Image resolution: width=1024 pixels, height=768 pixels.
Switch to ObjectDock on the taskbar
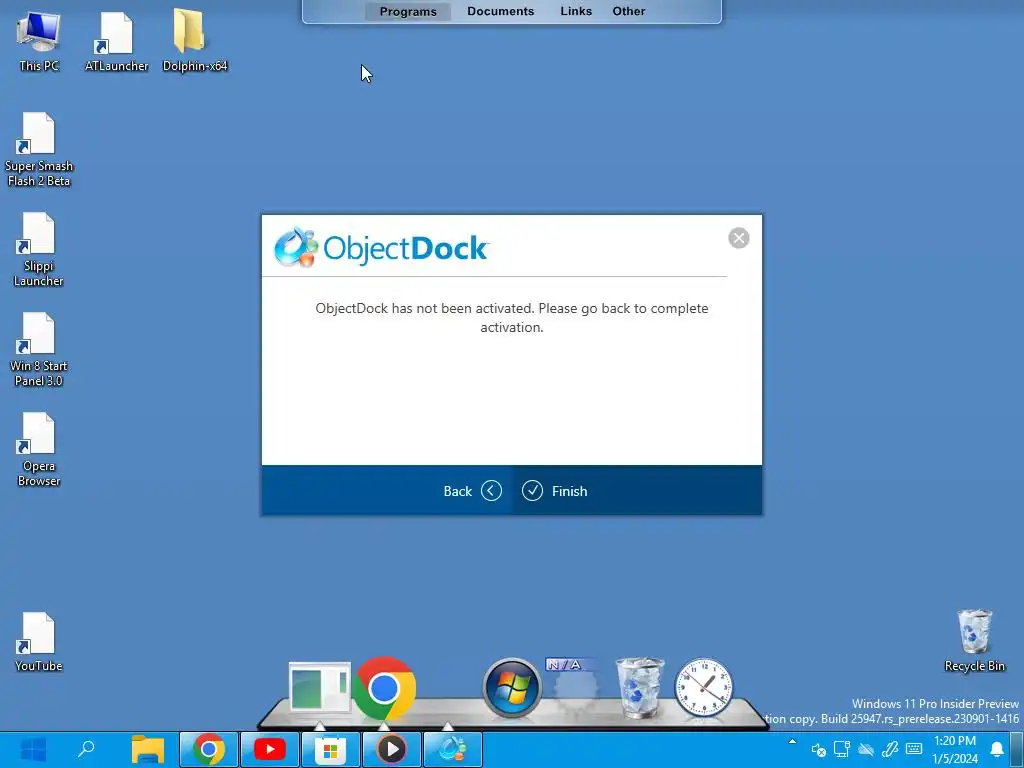(453, 749)
